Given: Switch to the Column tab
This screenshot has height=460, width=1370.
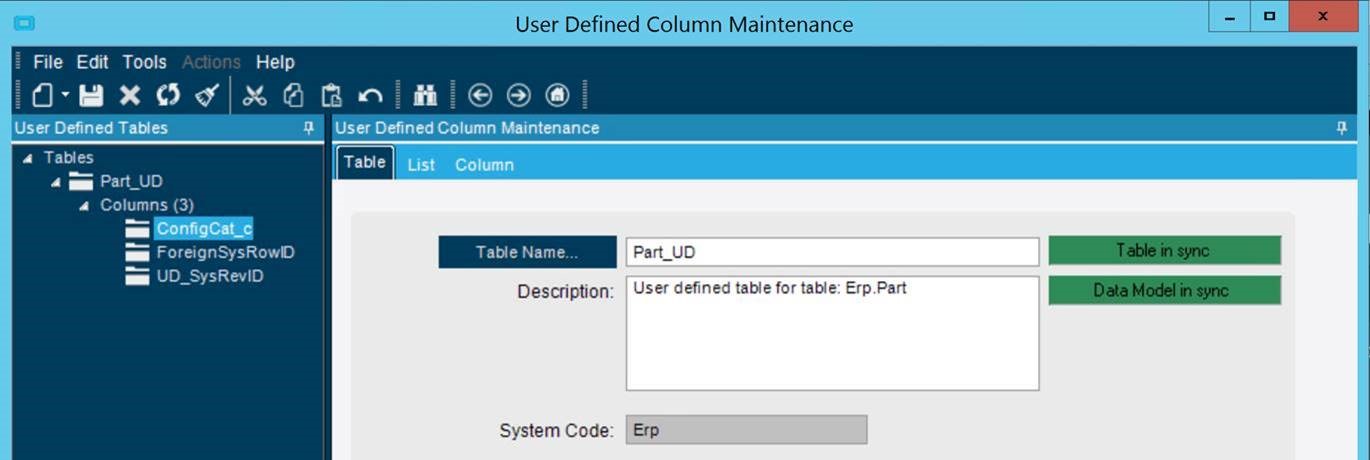Looking at the screenshot, I should pyautogui.click(x=484, y=165).
